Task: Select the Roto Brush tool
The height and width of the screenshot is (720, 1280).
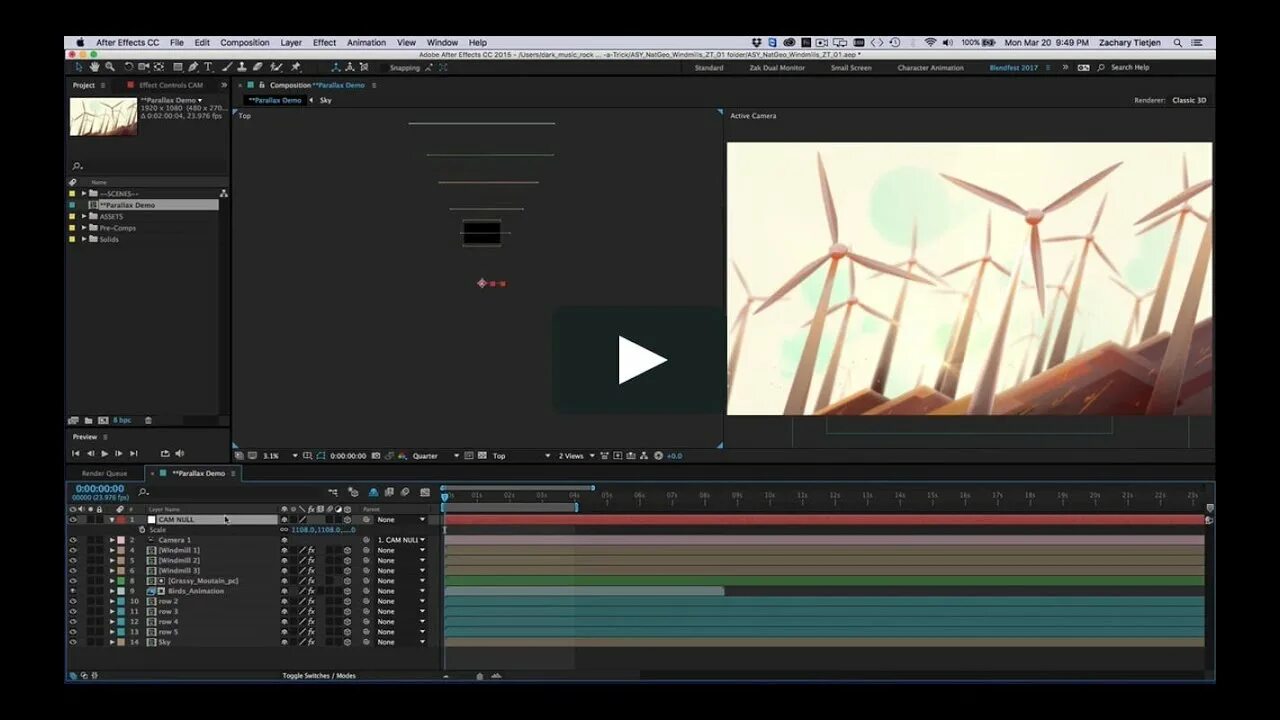Action: coord(277,67)
